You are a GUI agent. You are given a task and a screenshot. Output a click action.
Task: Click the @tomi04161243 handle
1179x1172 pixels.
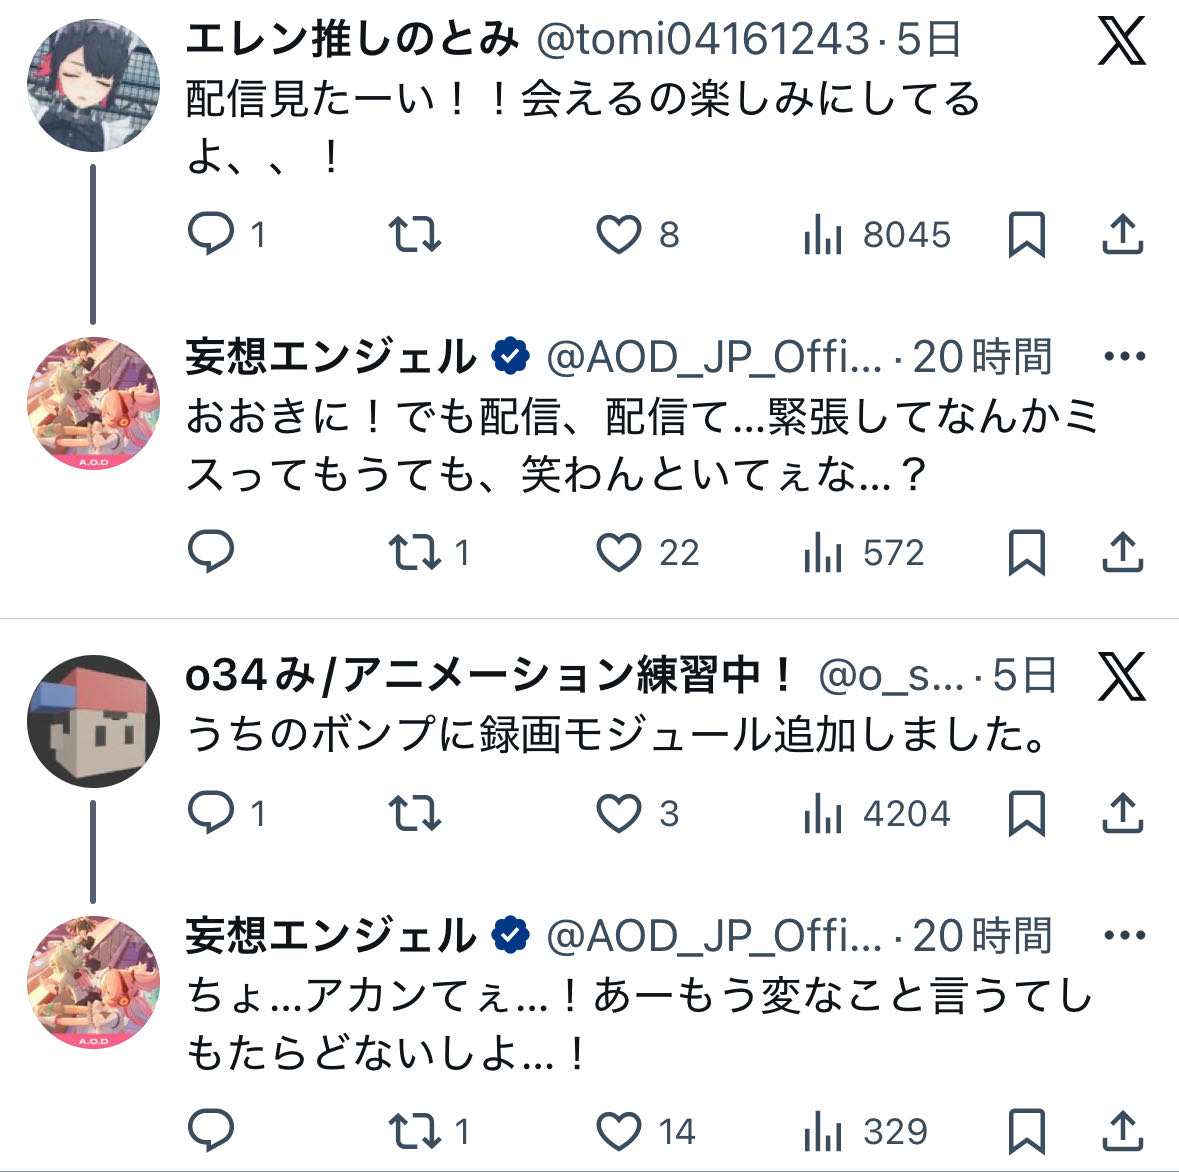703,40
